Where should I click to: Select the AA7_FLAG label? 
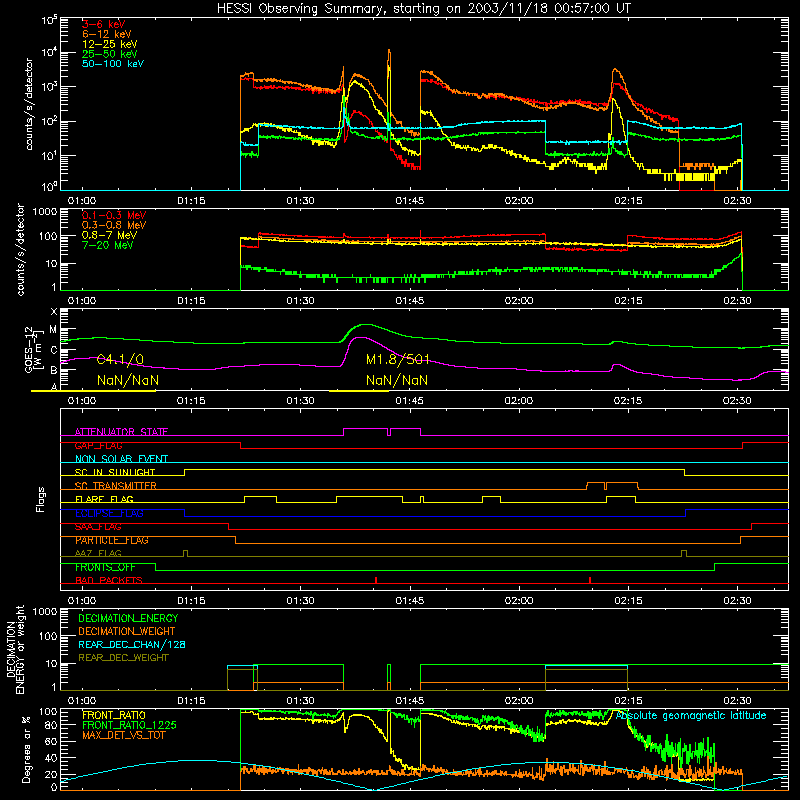(x=98, y=553)
